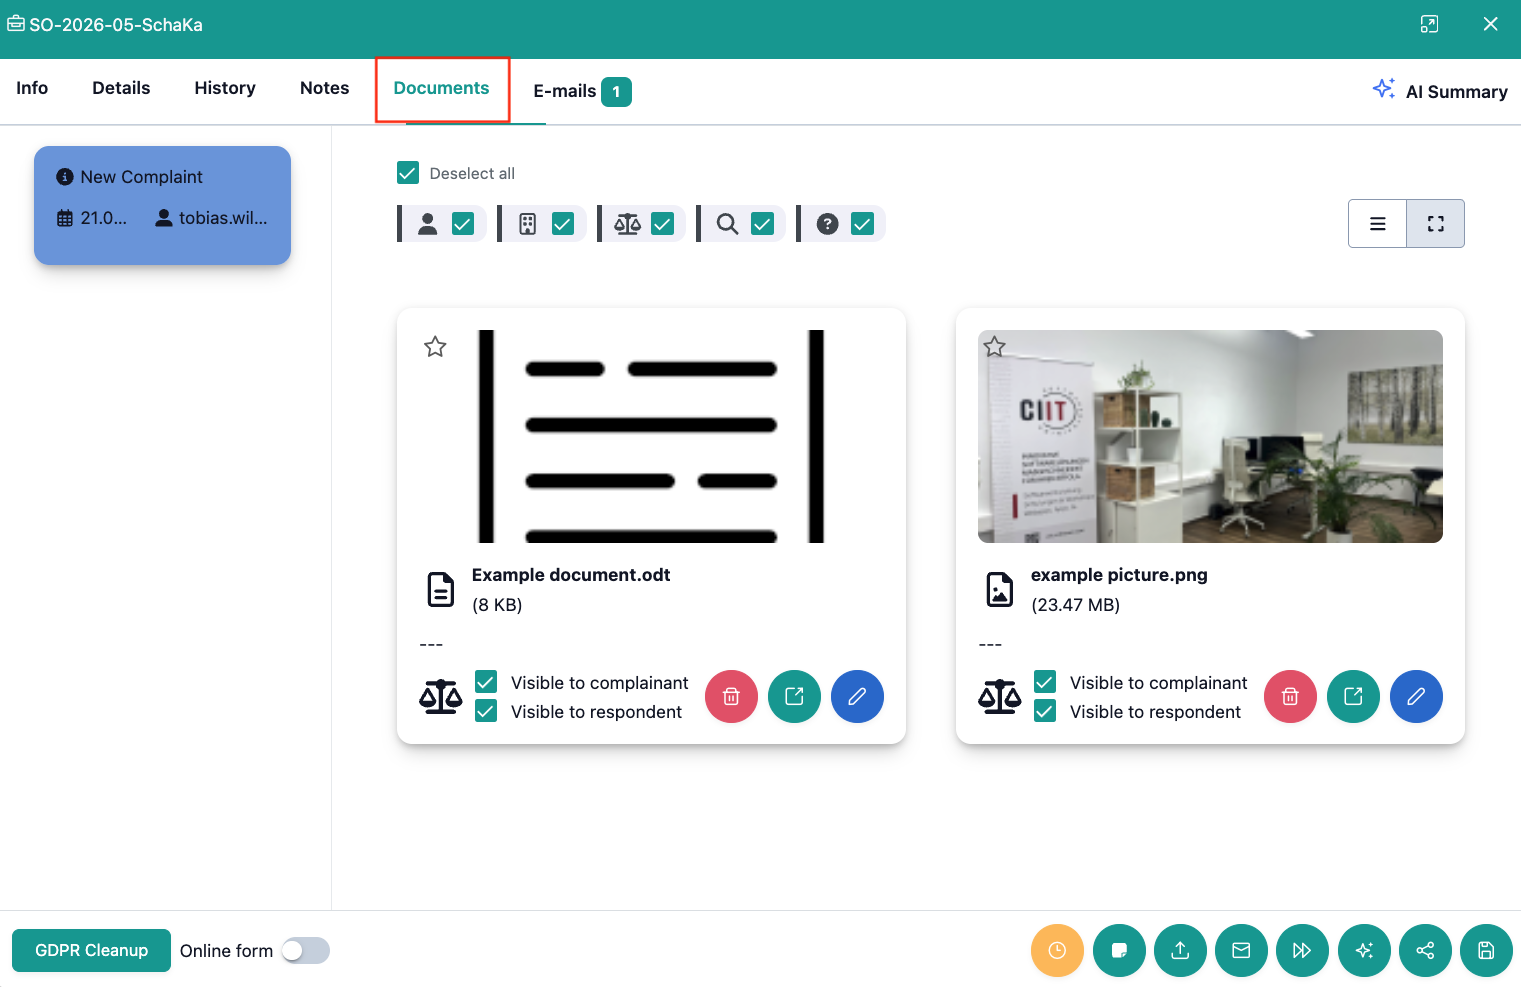The image size is (1521, 987).
Task: Click the Example document.odt file name
Action: [x=571, y=575]
